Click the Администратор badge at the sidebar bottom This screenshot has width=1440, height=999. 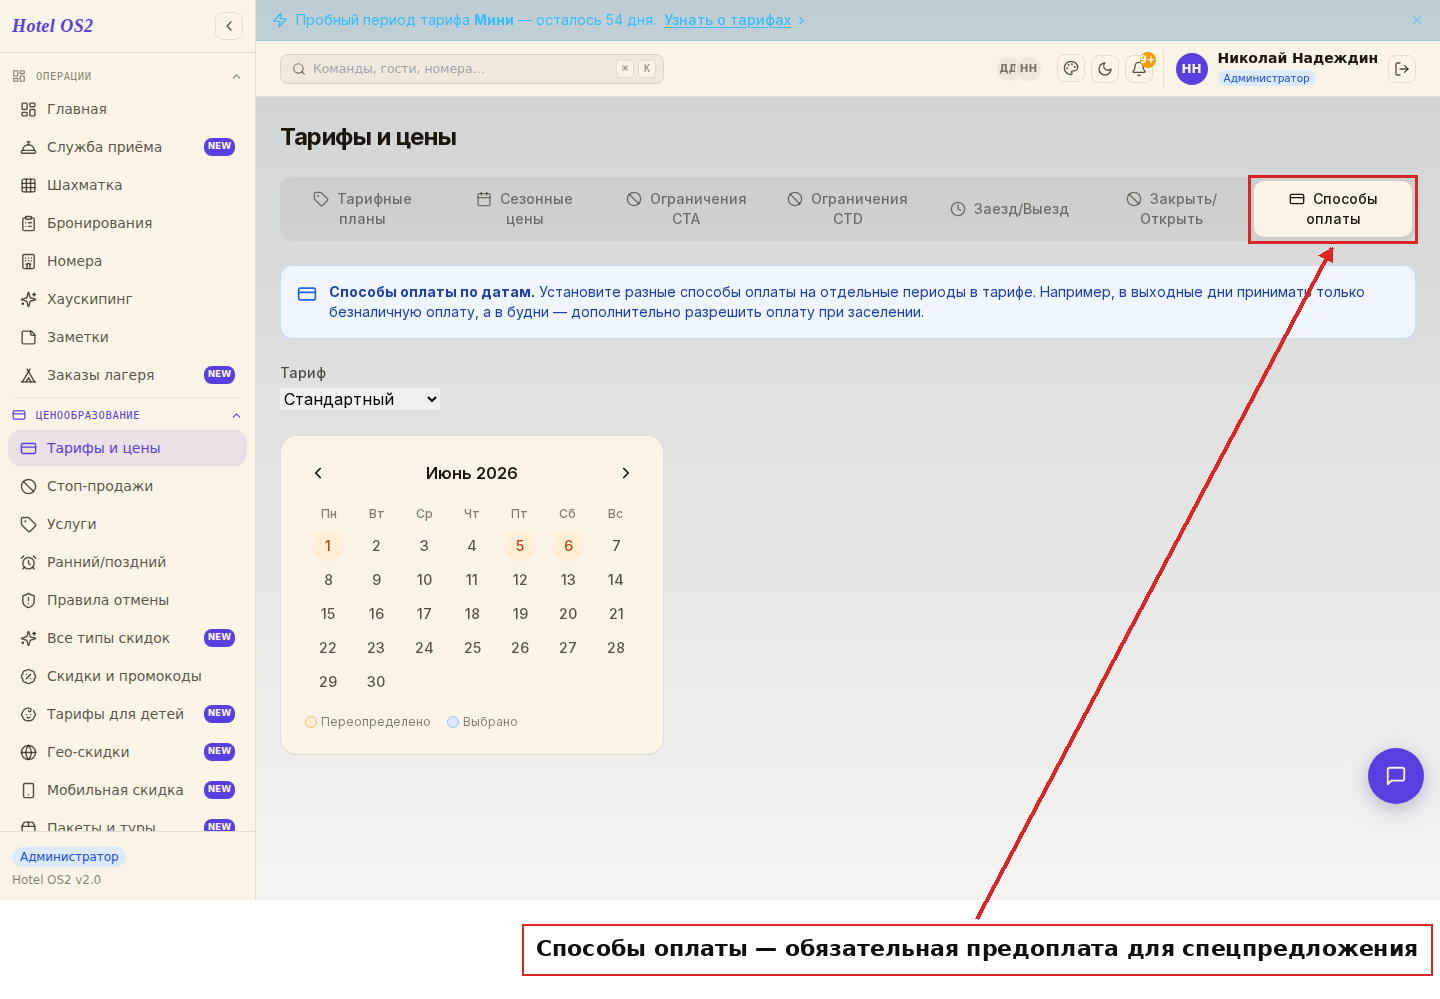(69, 857)
